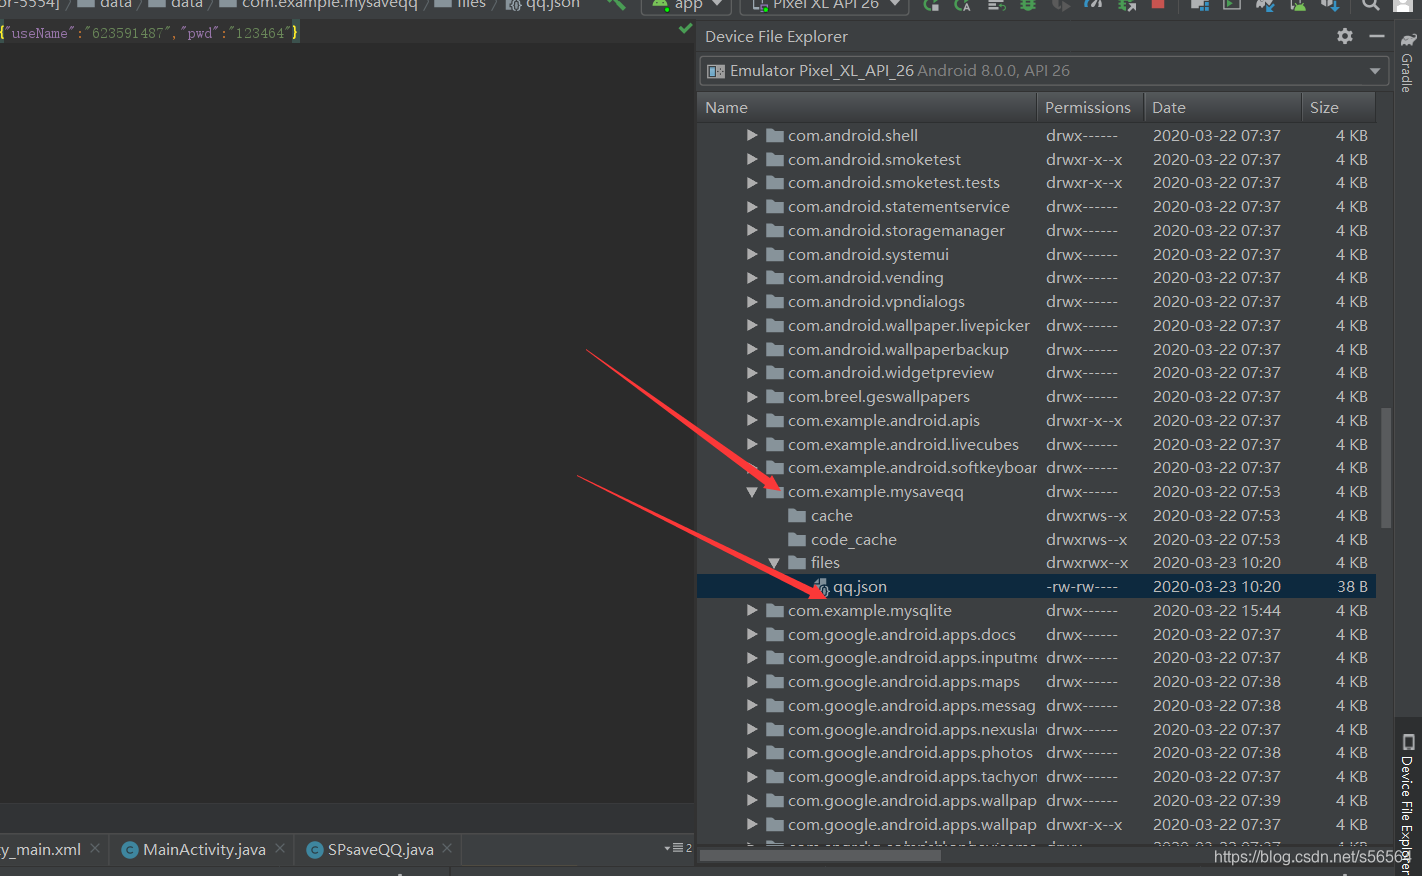The width and height of the screenshot is (1422, 876).
Task: Select the com.google.android.apps.messag row
Action: (1036, 706)
